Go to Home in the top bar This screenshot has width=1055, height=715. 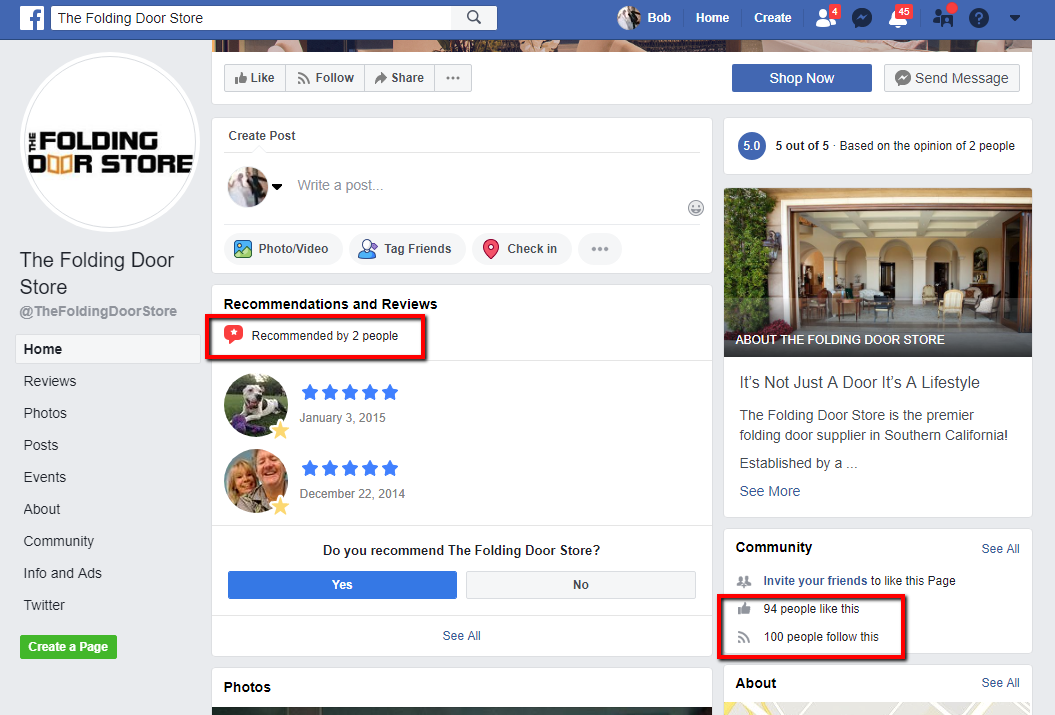(x=712, y=18)
